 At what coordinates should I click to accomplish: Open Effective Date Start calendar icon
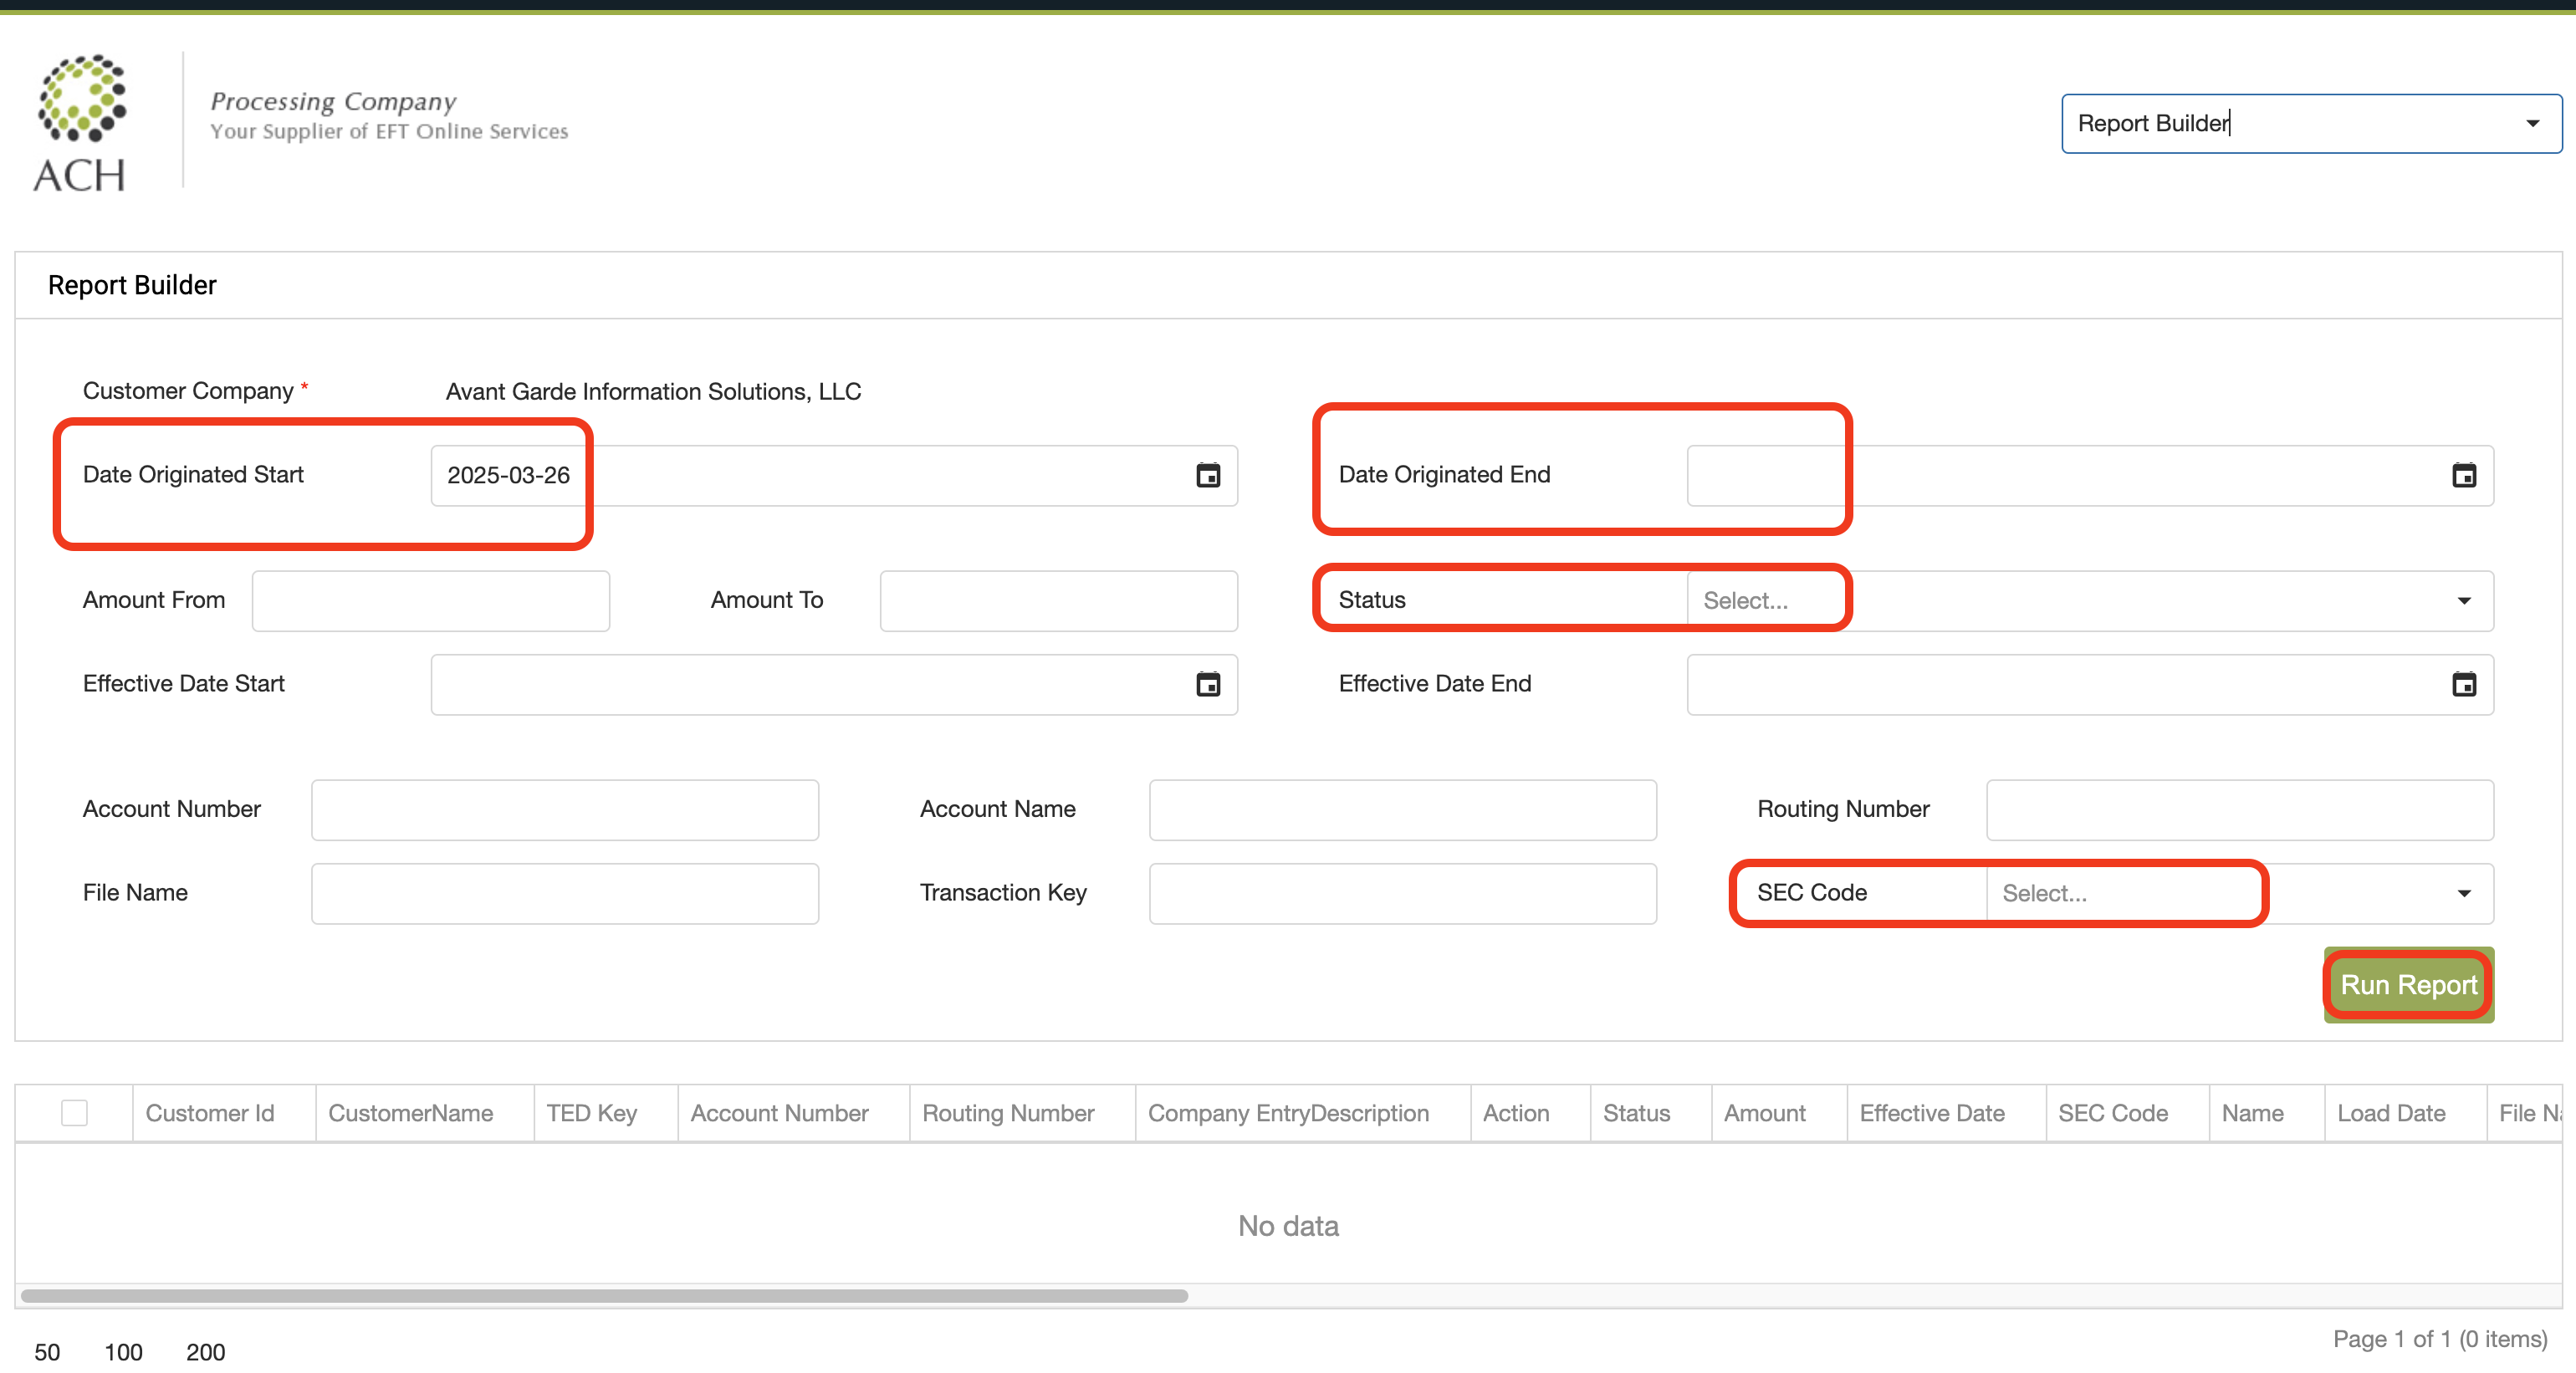1208,684
